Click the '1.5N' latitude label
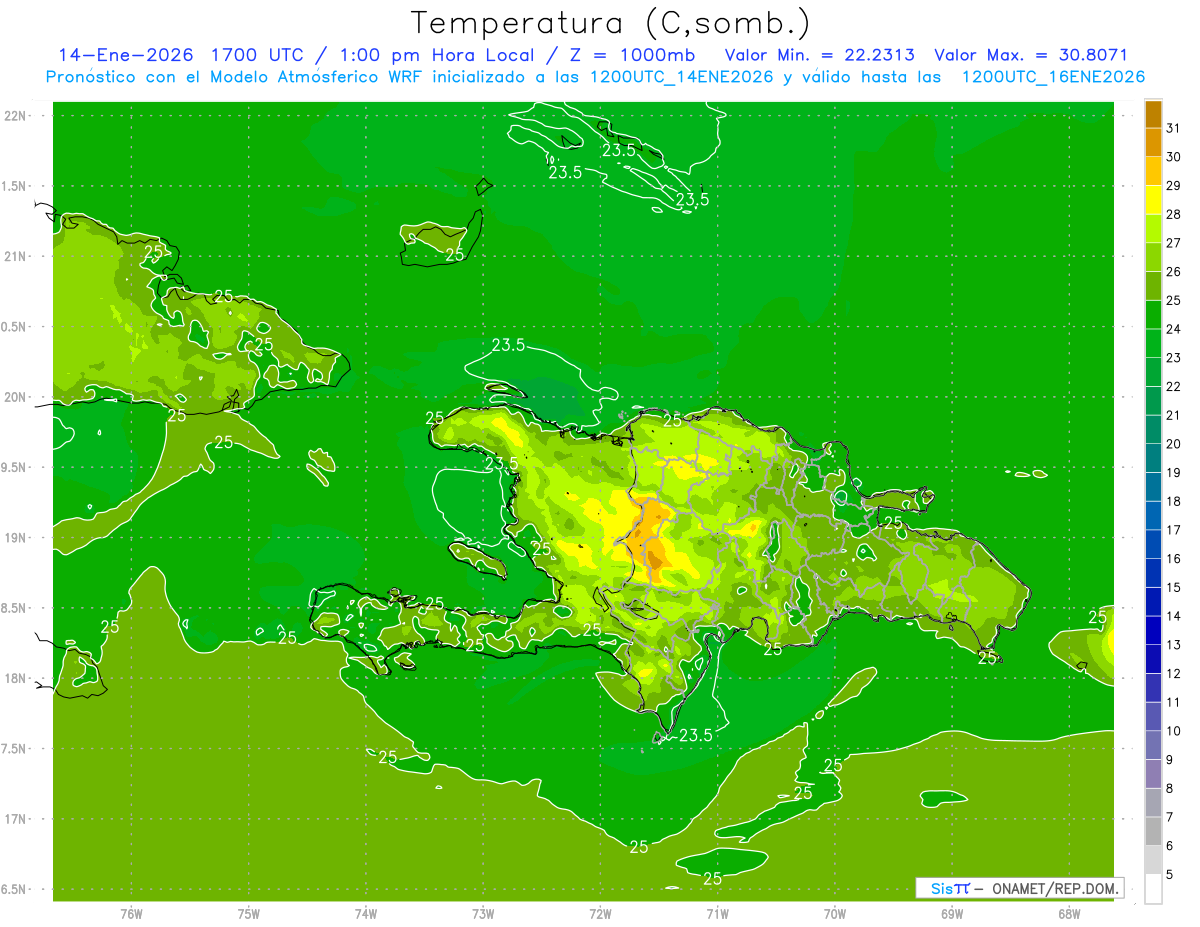 coord(14,186)
